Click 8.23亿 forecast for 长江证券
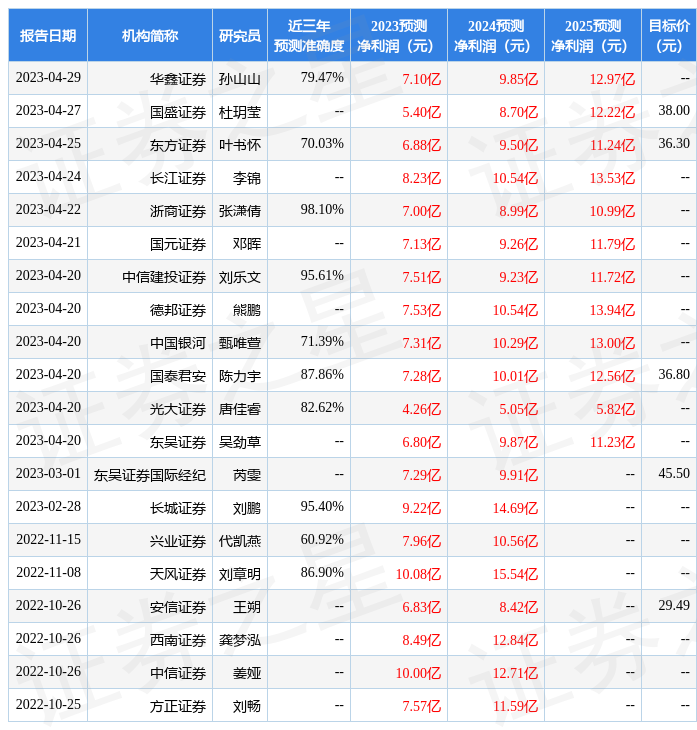 (421, 178)
